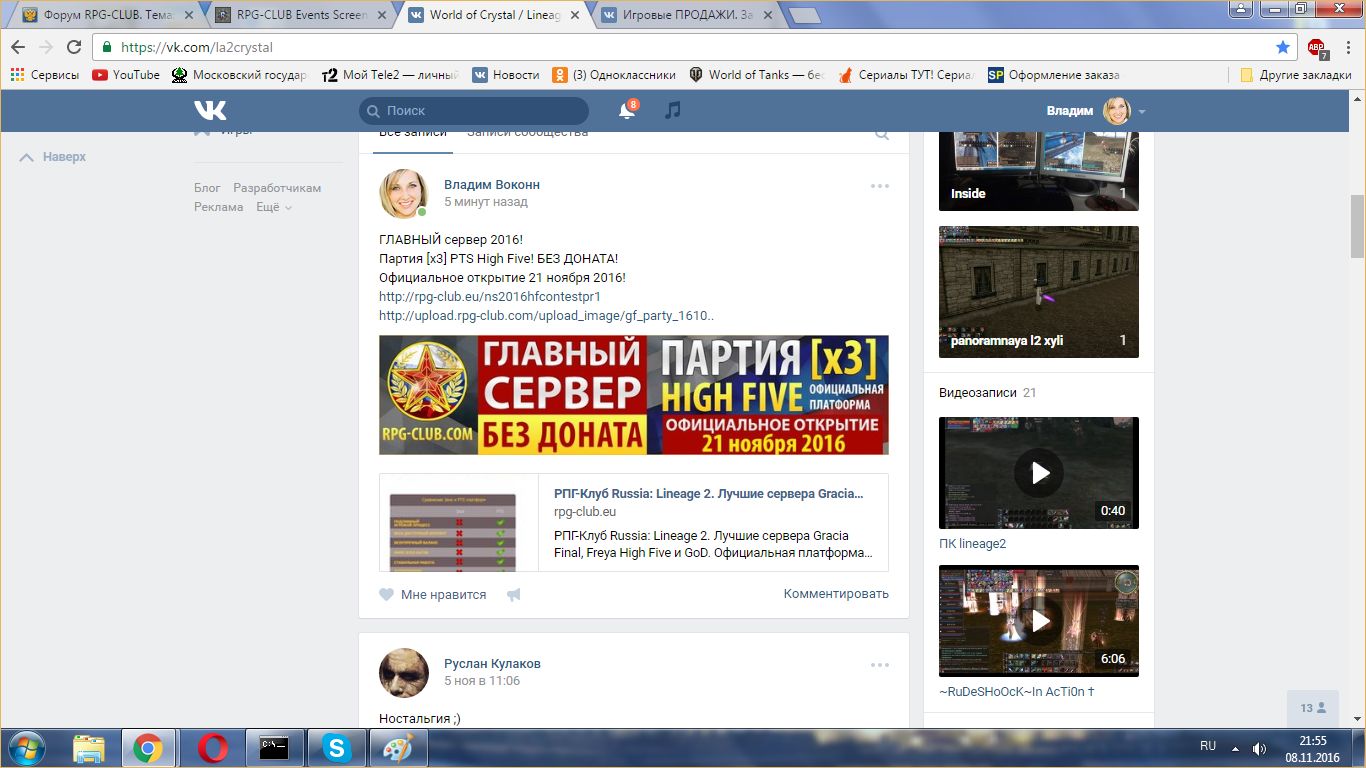
Task: Open the upload.rpg-club.com image link
Action: 546,316
